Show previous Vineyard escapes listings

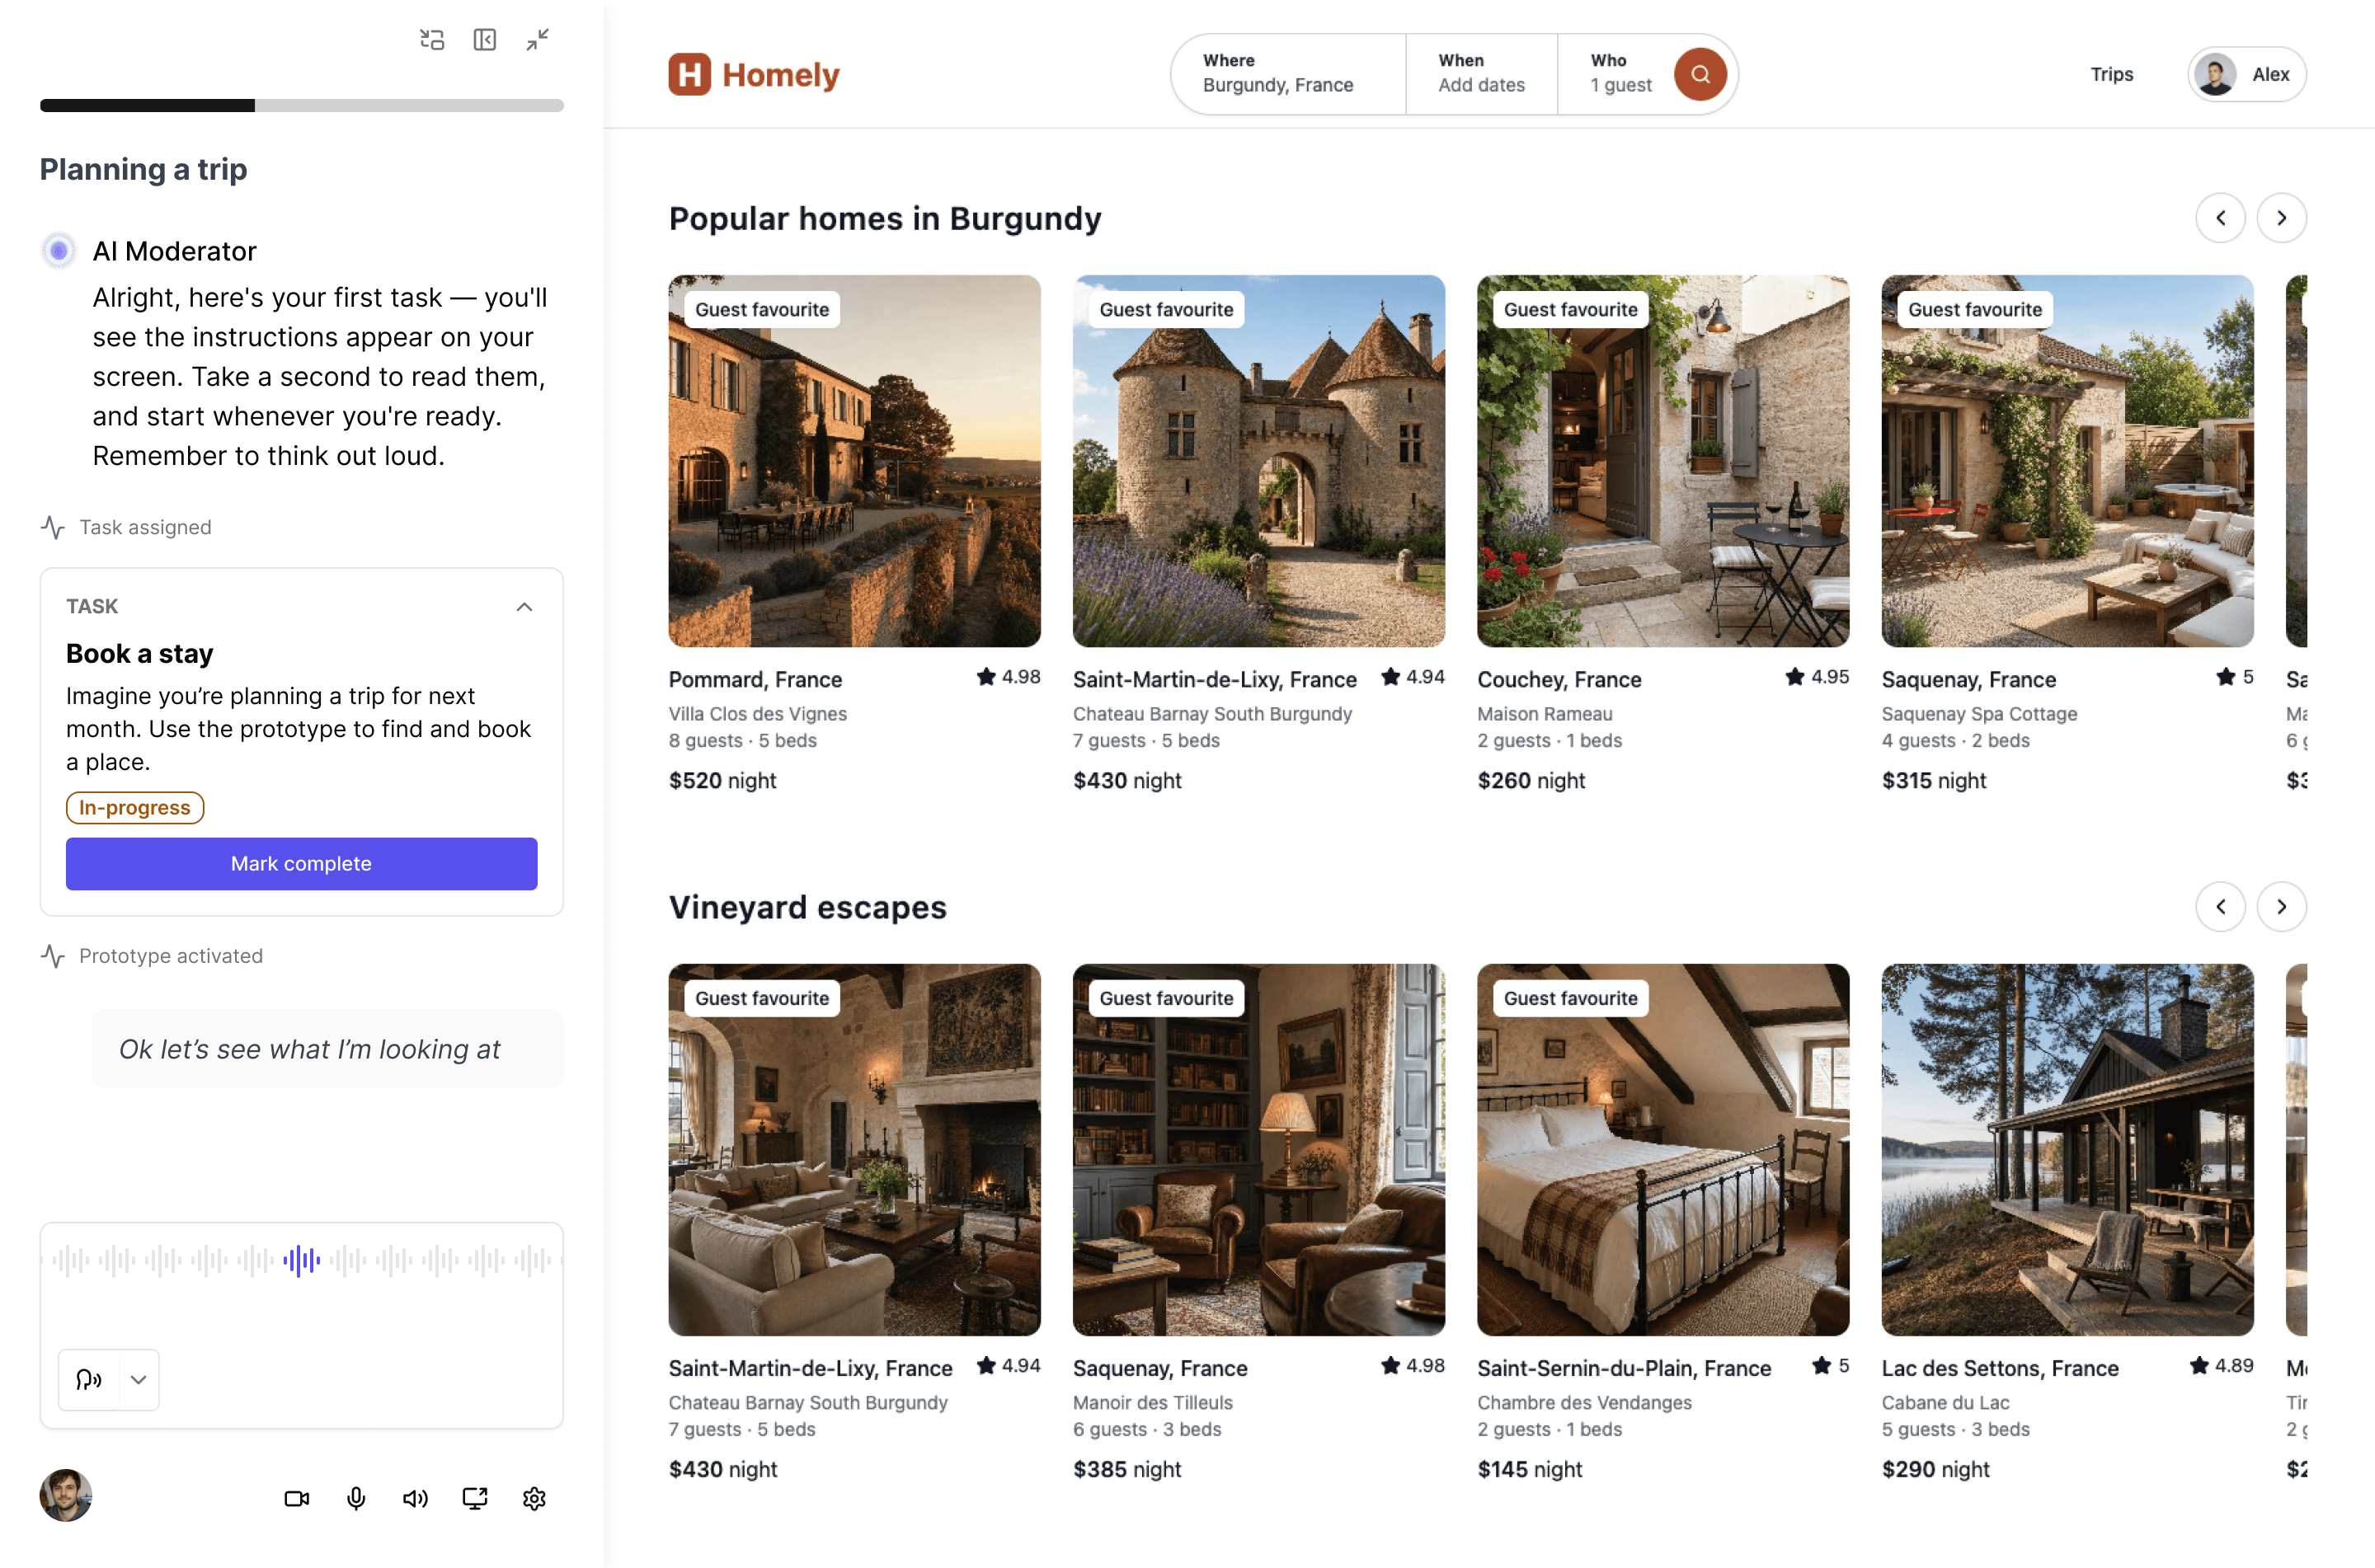2220,907
